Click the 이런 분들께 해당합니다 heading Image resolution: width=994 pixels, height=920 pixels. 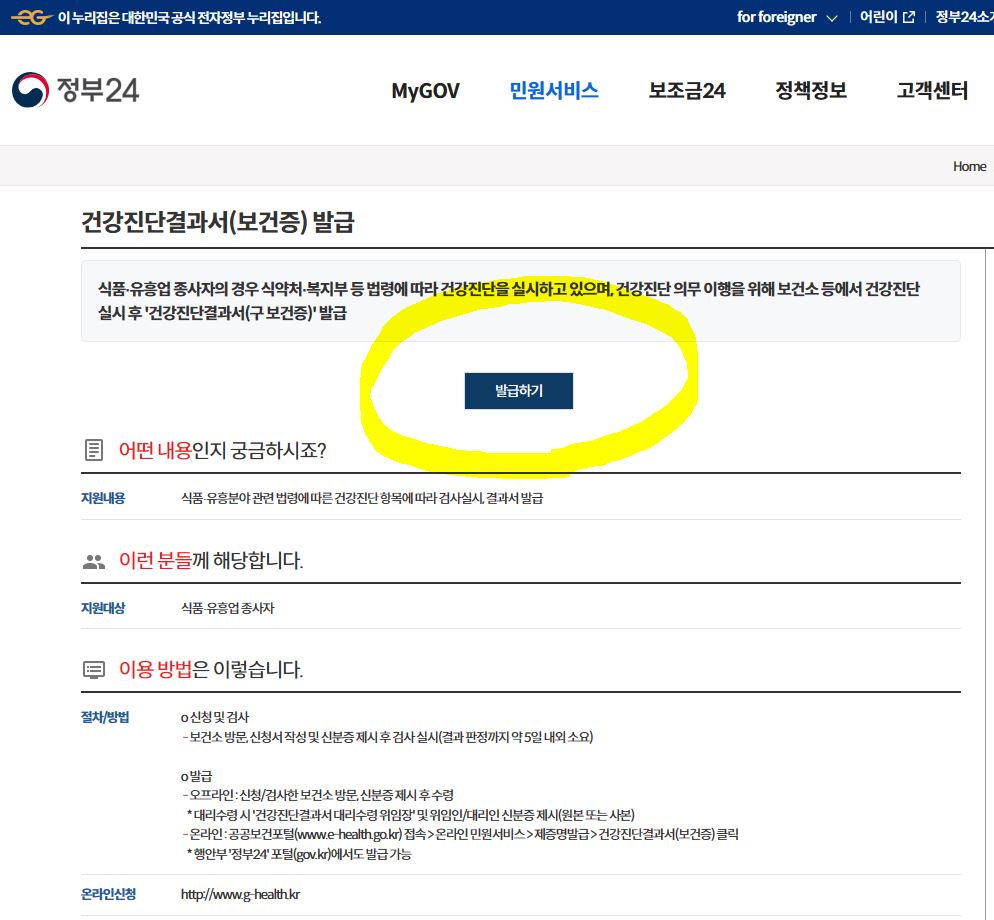click(211, 560)
